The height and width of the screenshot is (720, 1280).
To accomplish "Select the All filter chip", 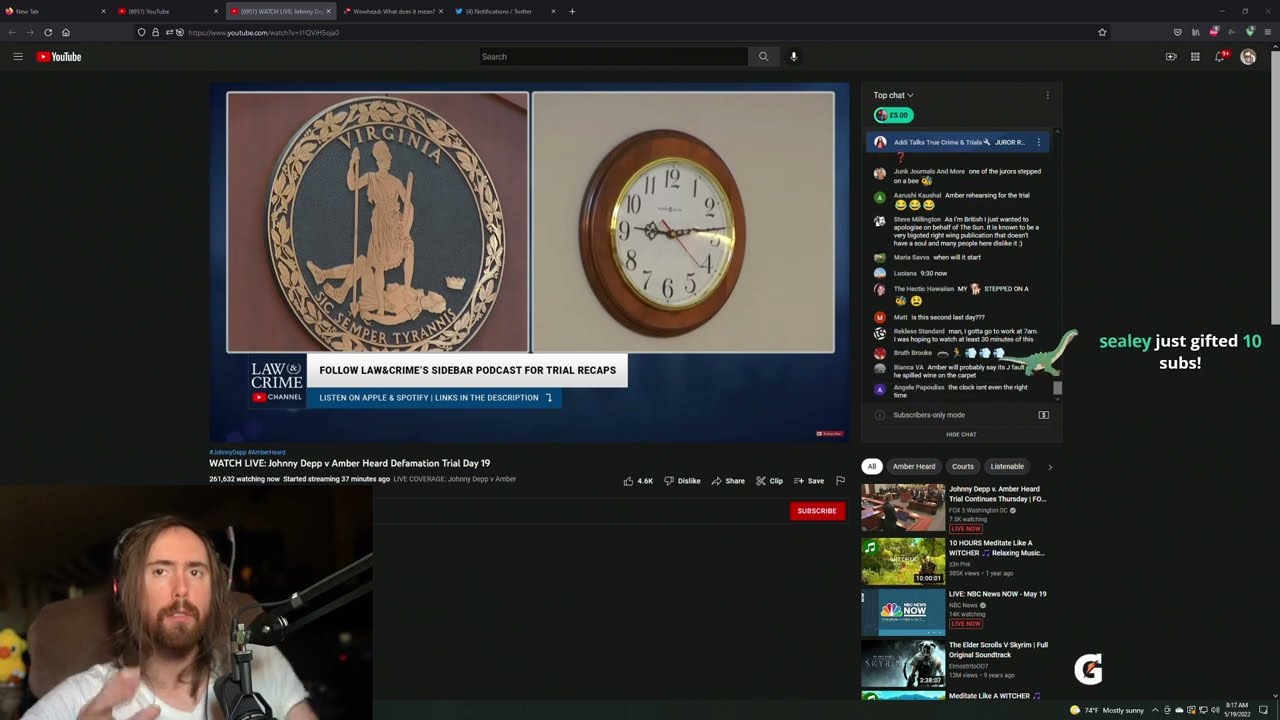I will pos(872,466).
